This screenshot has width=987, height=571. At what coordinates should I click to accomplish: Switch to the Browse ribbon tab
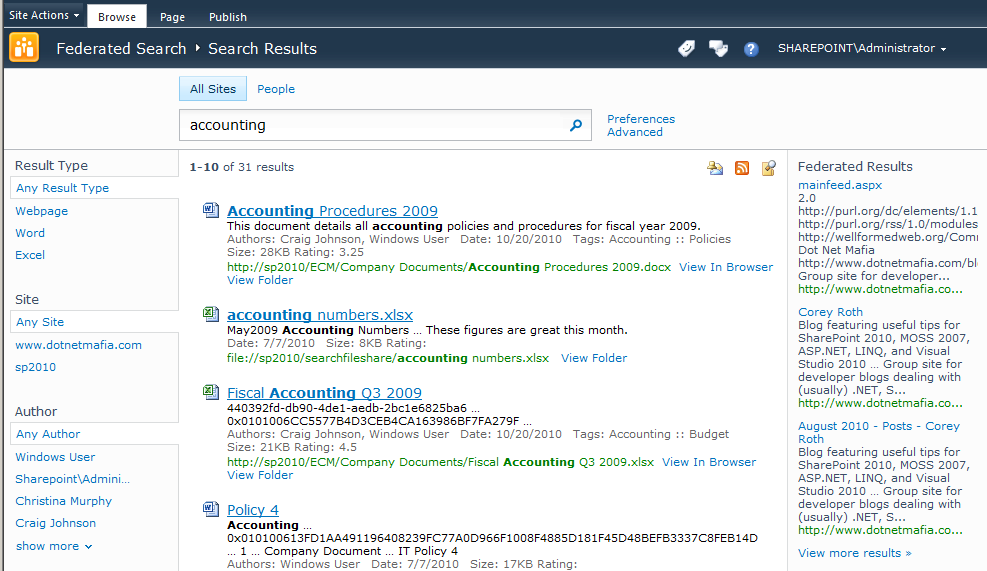(x=116, y=16)
